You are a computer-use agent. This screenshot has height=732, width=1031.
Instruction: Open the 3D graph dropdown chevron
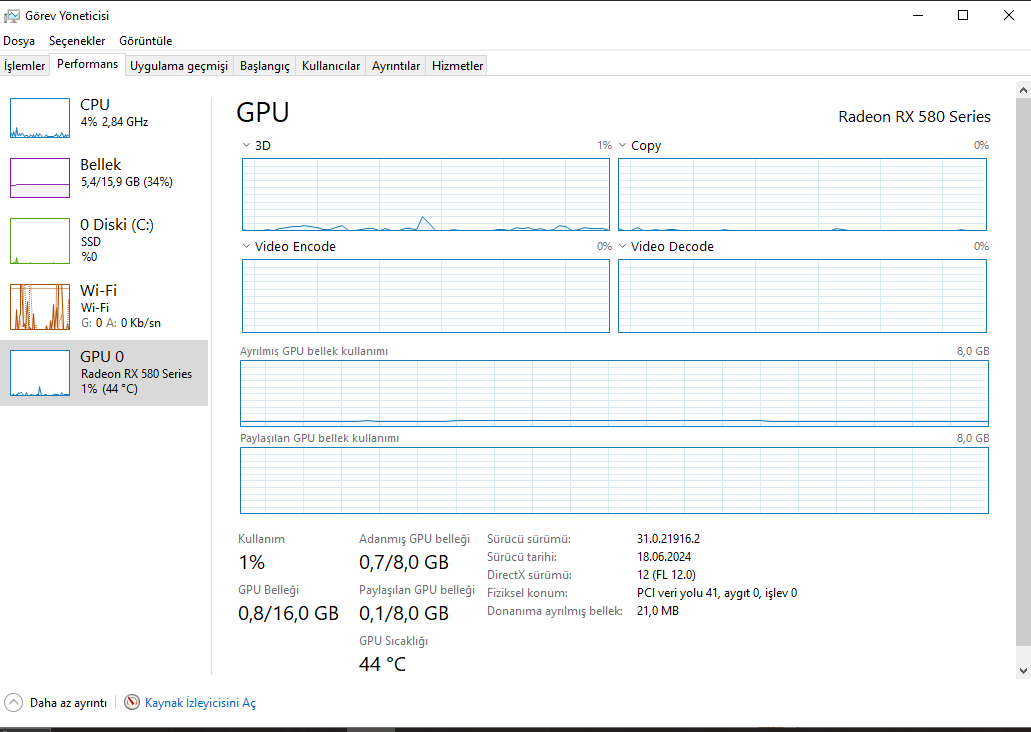pos(247,146)
